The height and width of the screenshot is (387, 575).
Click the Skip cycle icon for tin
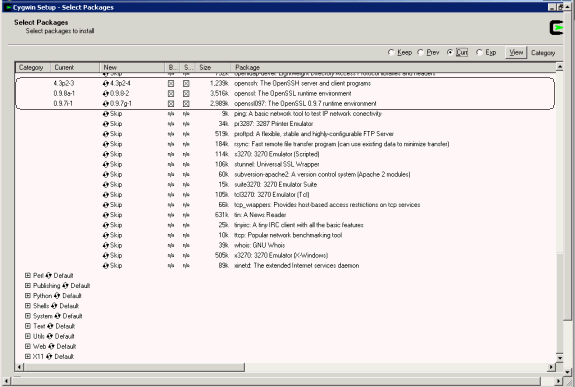(106, 215)
